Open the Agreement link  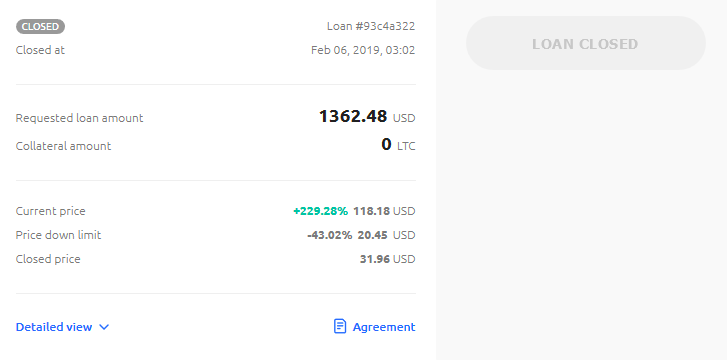tap(384, 327)
